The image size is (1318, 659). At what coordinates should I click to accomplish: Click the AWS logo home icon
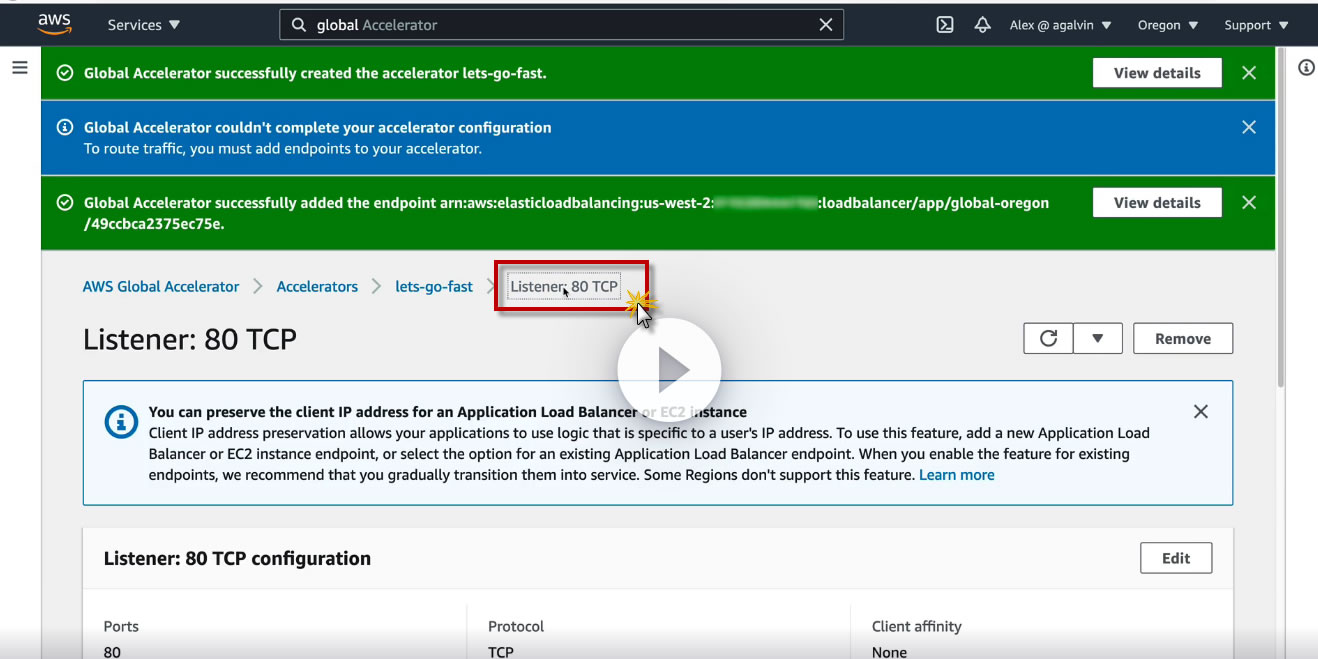[x=54, y=24]
